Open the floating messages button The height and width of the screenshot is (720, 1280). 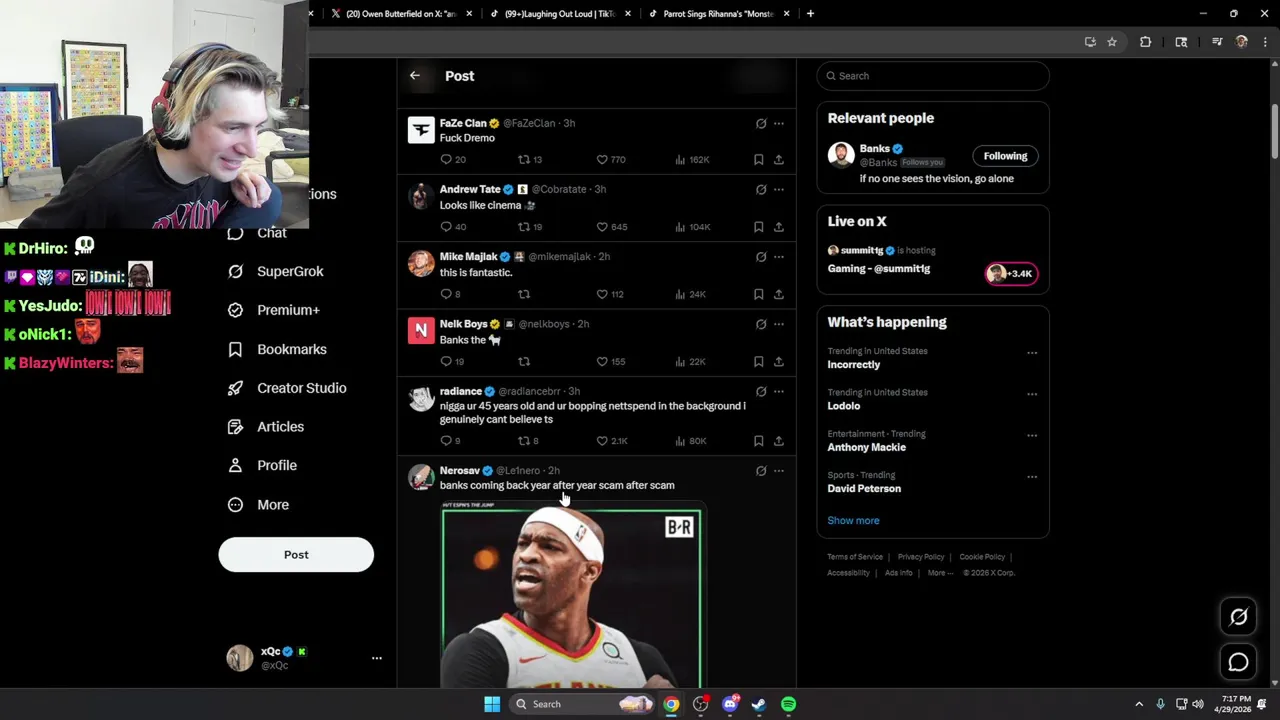tap(1238, 662)
